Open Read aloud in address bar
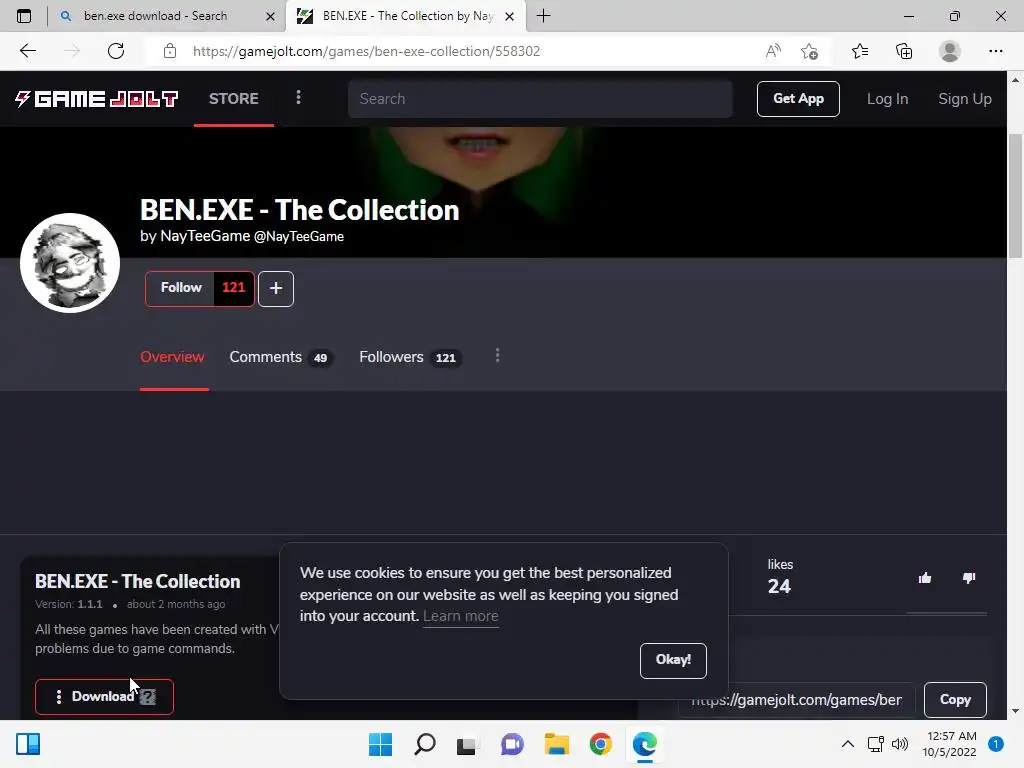Viewport: 1024px width, 768px height. click(773, 51)
